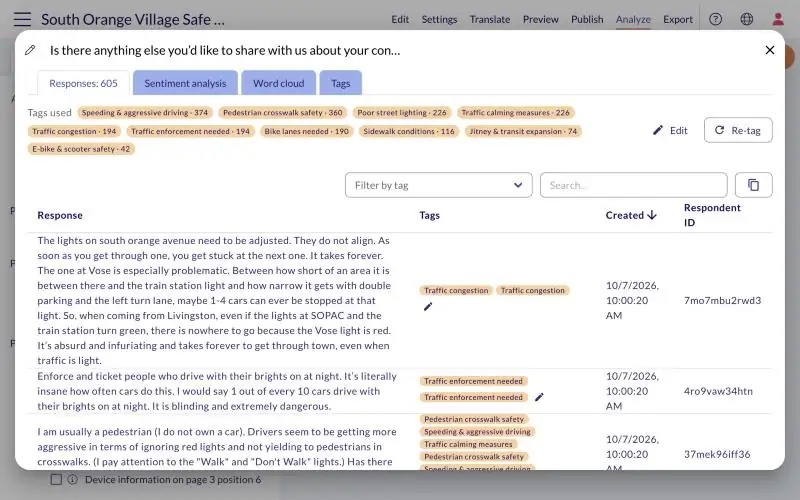Open the globe language selector
This screenshot has width=800, height=500.
tap(746, 19)
